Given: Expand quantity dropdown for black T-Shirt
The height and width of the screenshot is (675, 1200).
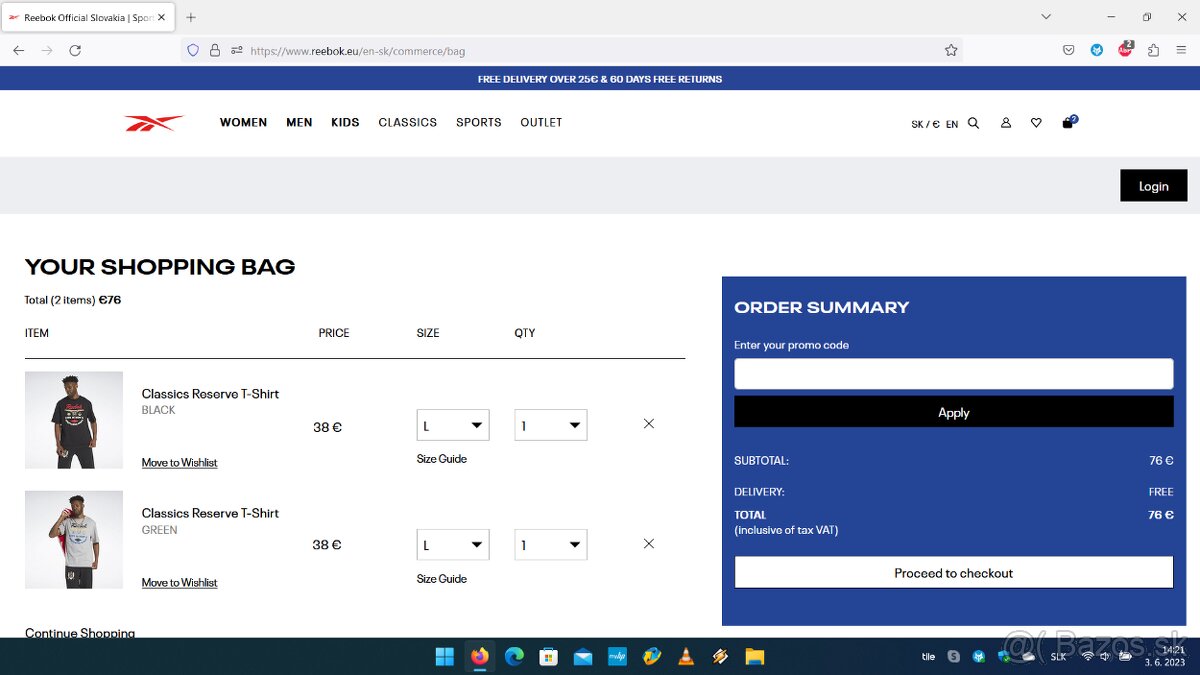Looking at the screenshot, I should click(550, 425).
